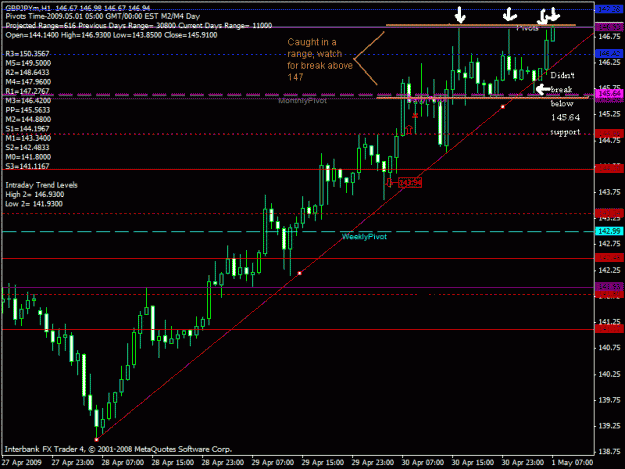
Task: Click the magenta 145.64 price tag
Action: pyautogui.click(x=609, y=94)
